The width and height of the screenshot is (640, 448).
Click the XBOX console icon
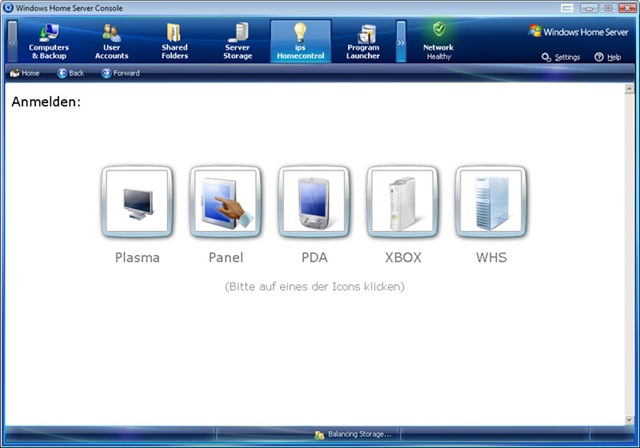coord(403,202)
